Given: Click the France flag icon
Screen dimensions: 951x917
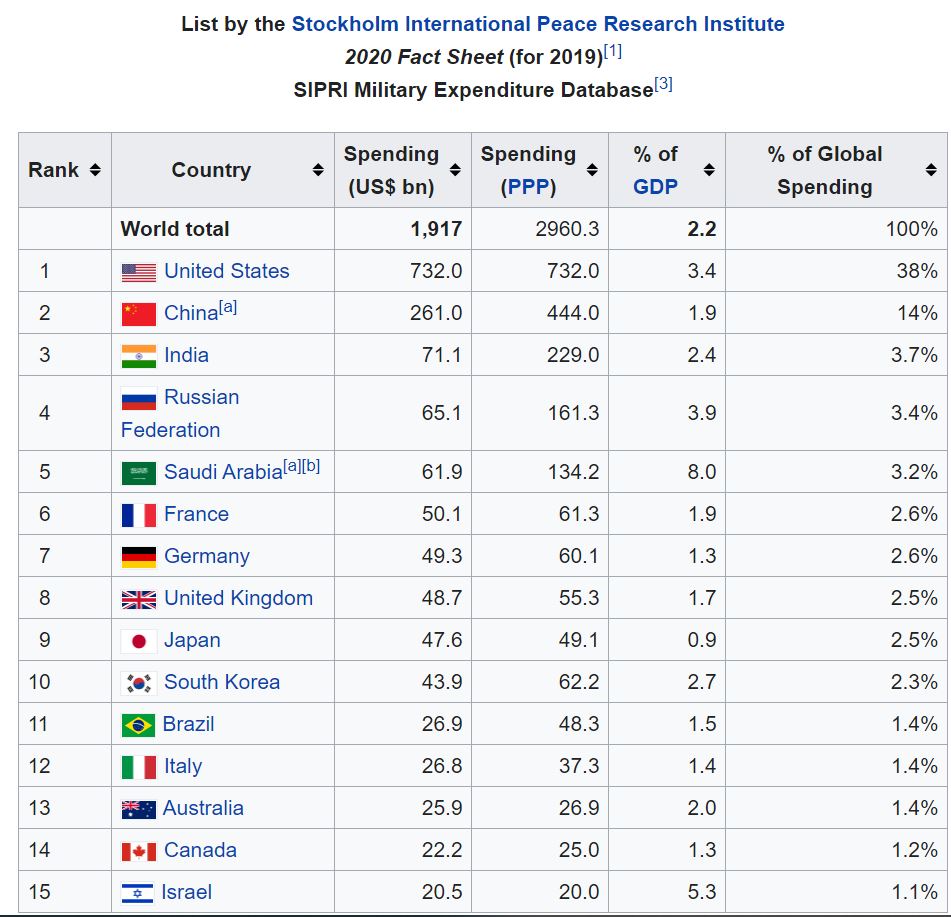Looking at the screenshot, I should [x=138, y=516].
